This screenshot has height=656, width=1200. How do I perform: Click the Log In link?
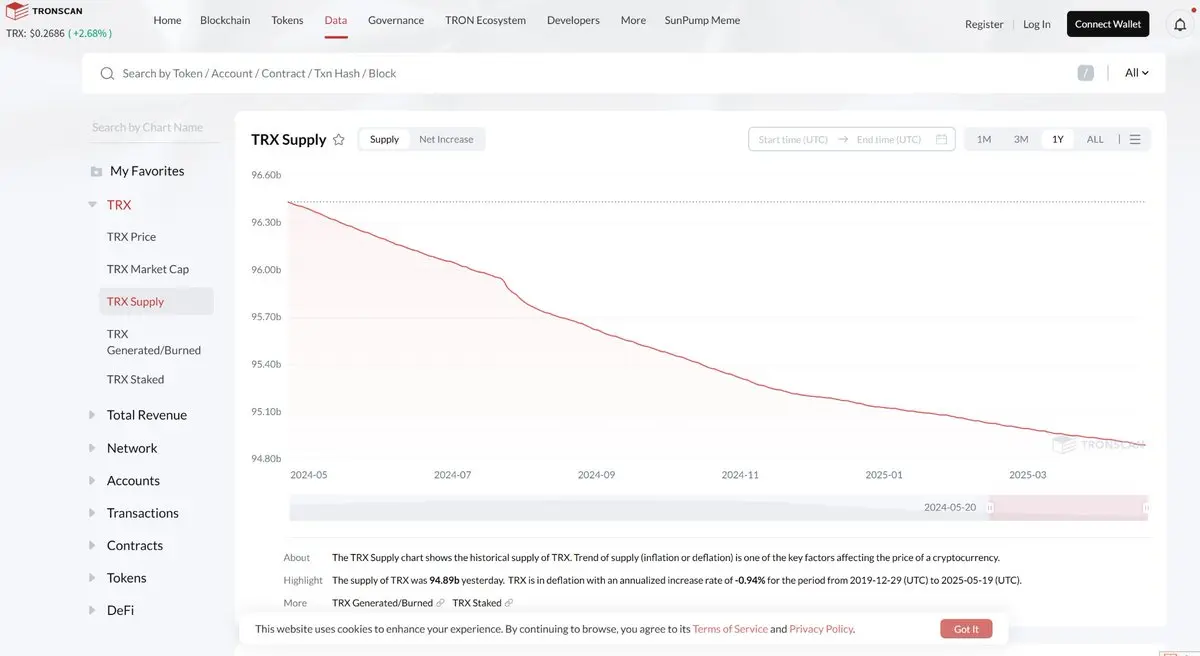pos(1037,24)
